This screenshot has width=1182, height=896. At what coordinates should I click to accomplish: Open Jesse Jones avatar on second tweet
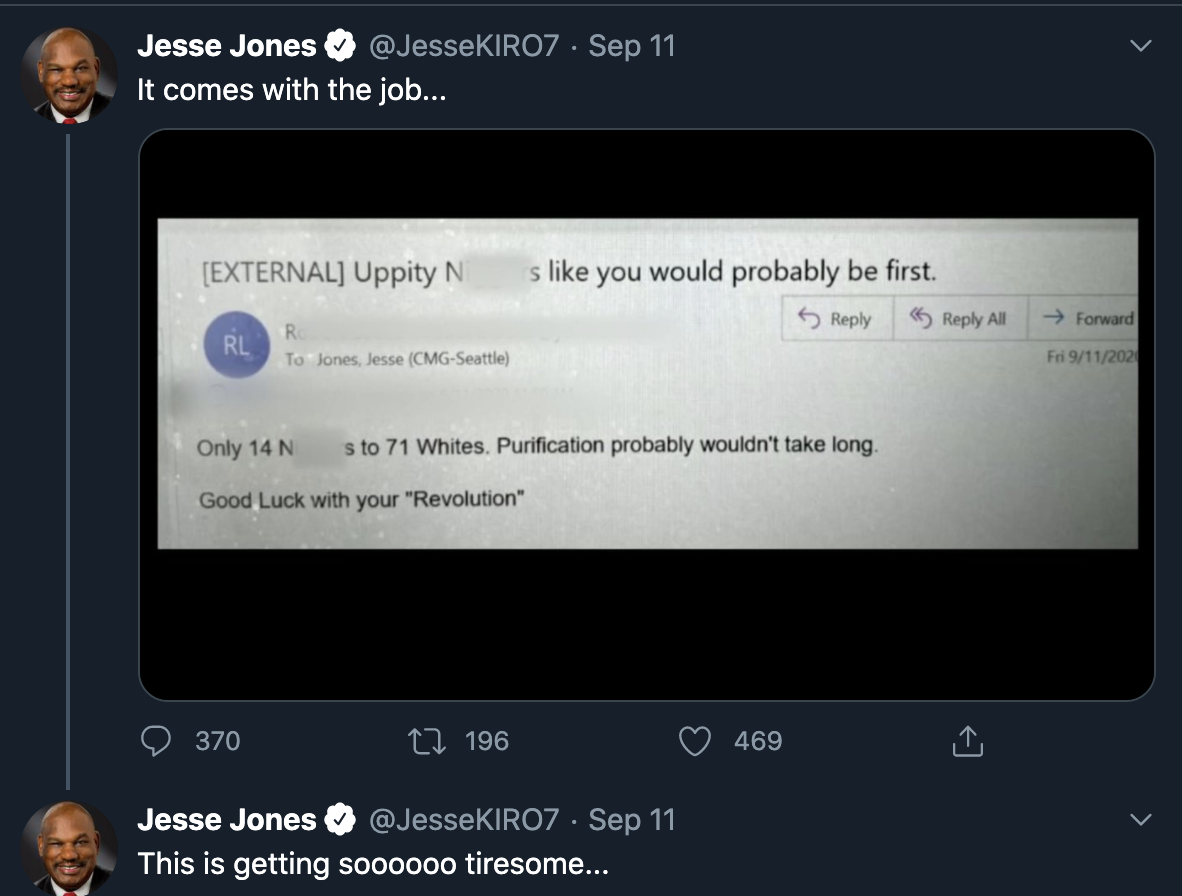click(69, 849)
